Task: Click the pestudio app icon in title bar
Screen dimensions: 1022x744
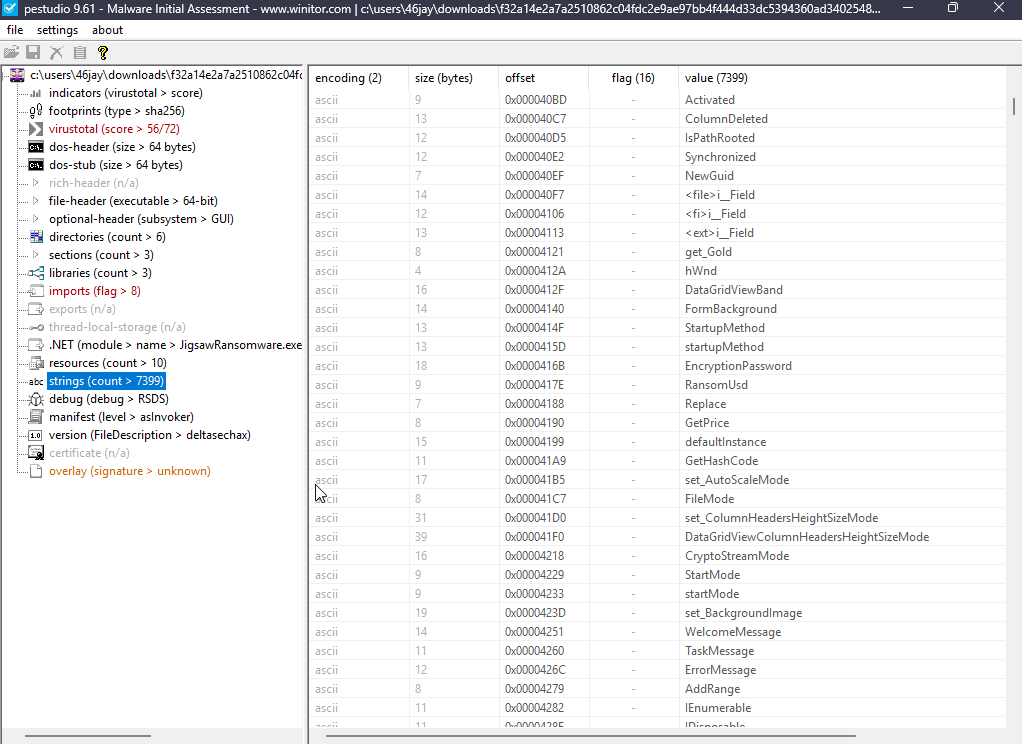Action: (10, 8)
